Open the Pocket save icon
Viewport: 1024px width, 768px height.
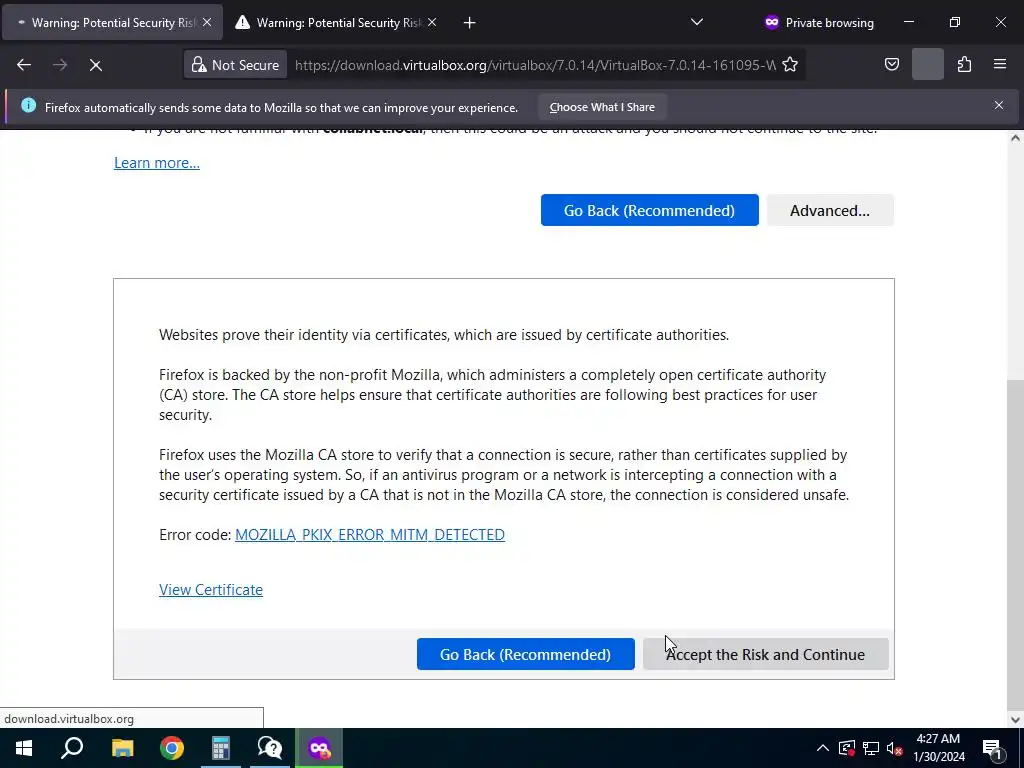click(891, 65)
